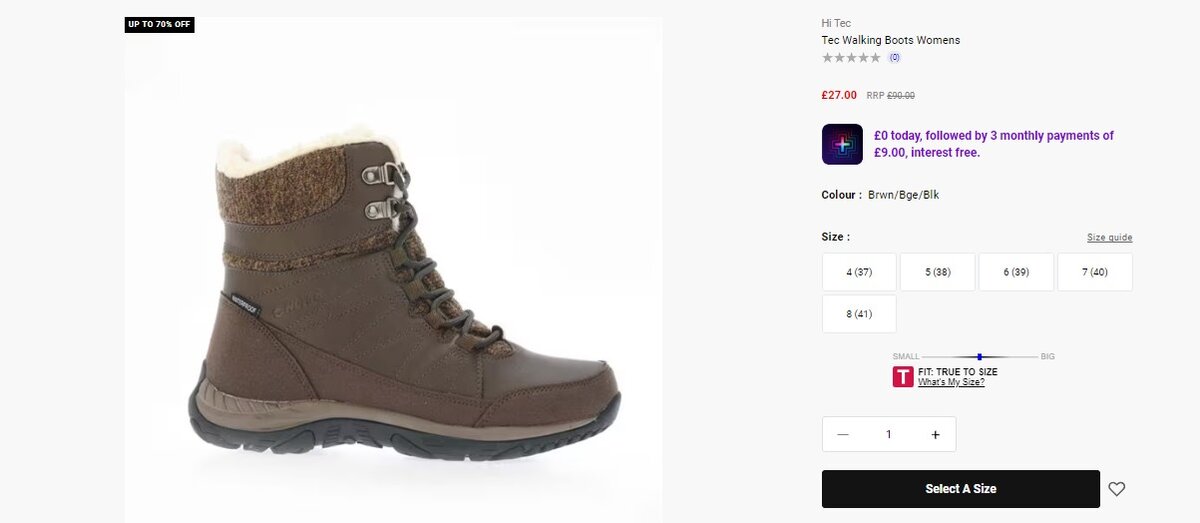Increase quantity with the plus button

tap(935, 435)
